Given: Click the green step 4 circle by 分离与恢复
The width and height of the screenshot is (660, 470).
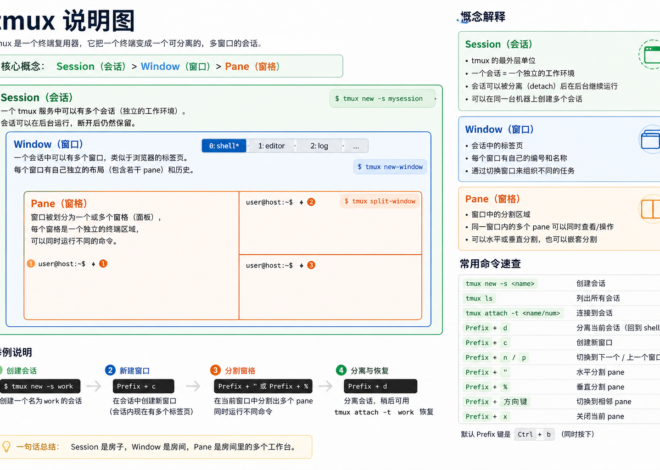Looking at the screenshot, I should (x=341, y=370).
